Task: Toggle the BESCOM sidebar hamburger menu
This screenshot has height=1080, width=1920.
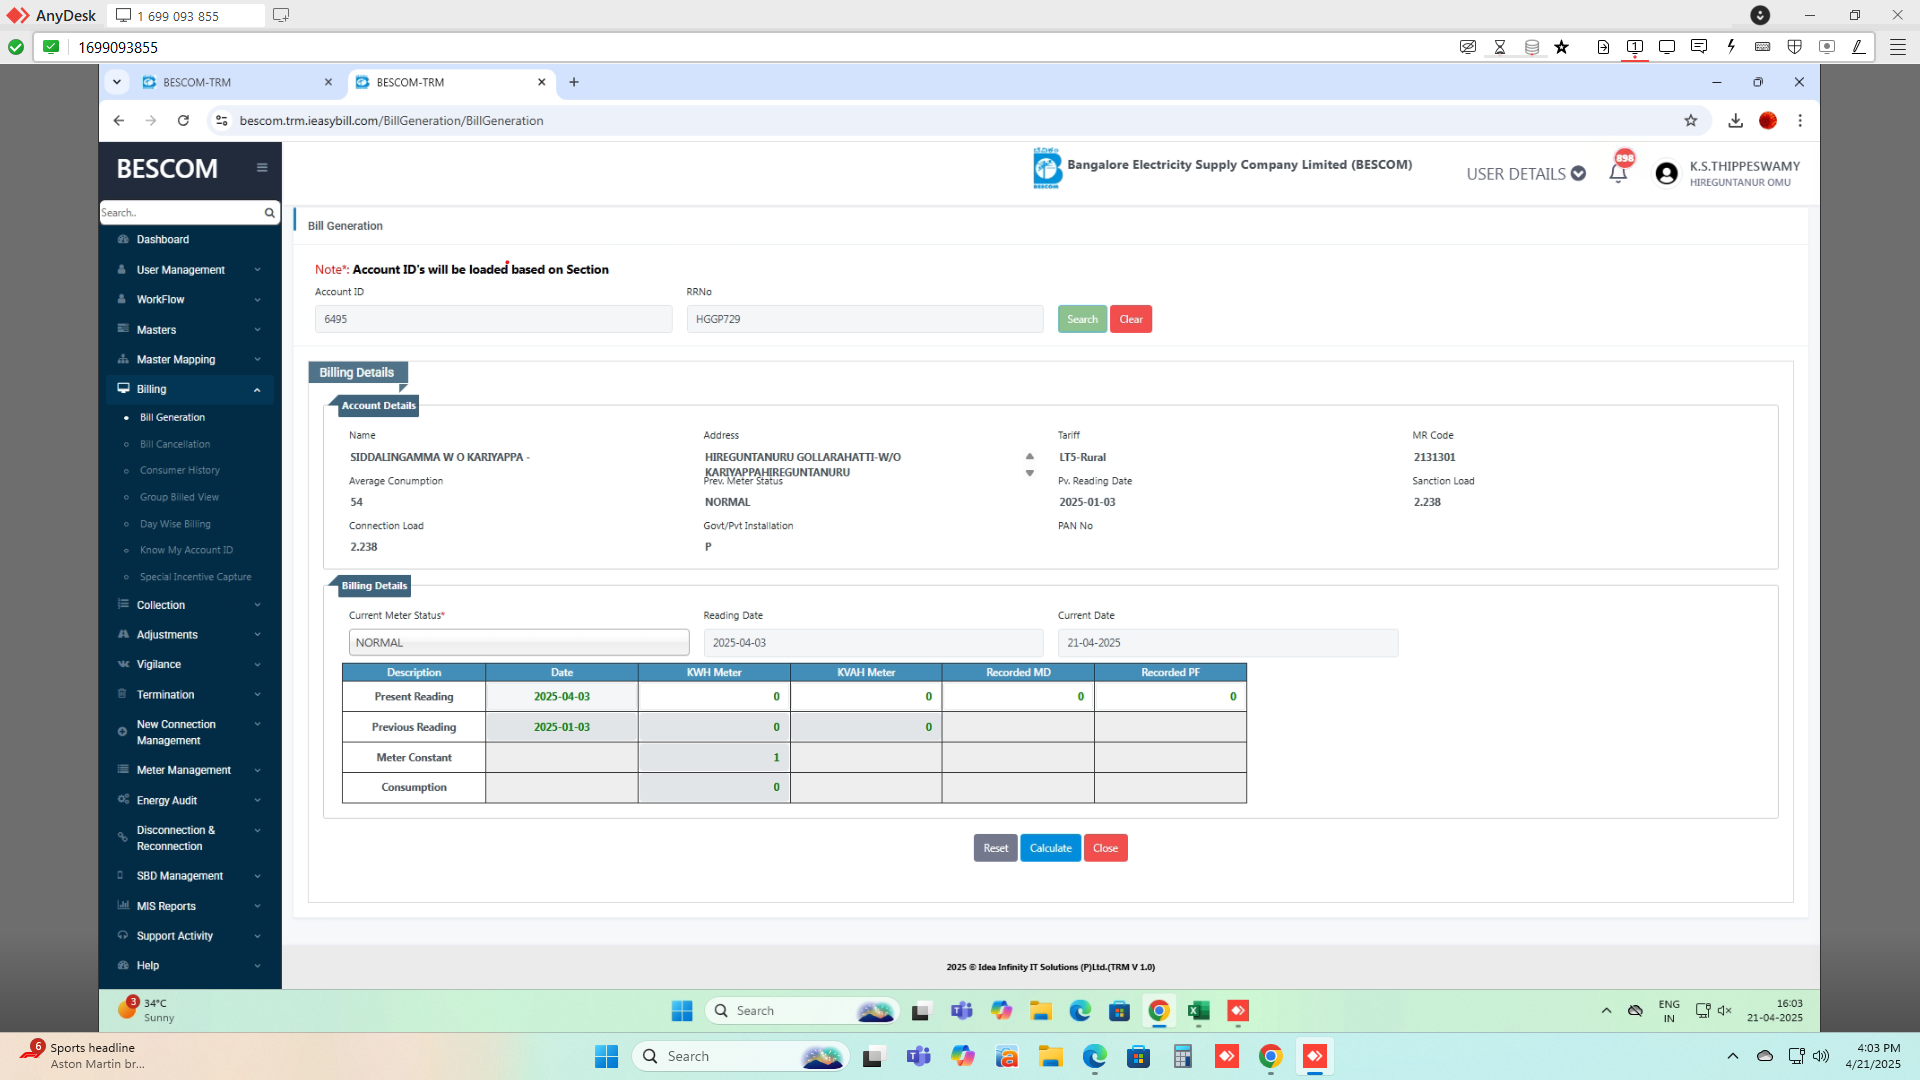Action: coord(262,168)
